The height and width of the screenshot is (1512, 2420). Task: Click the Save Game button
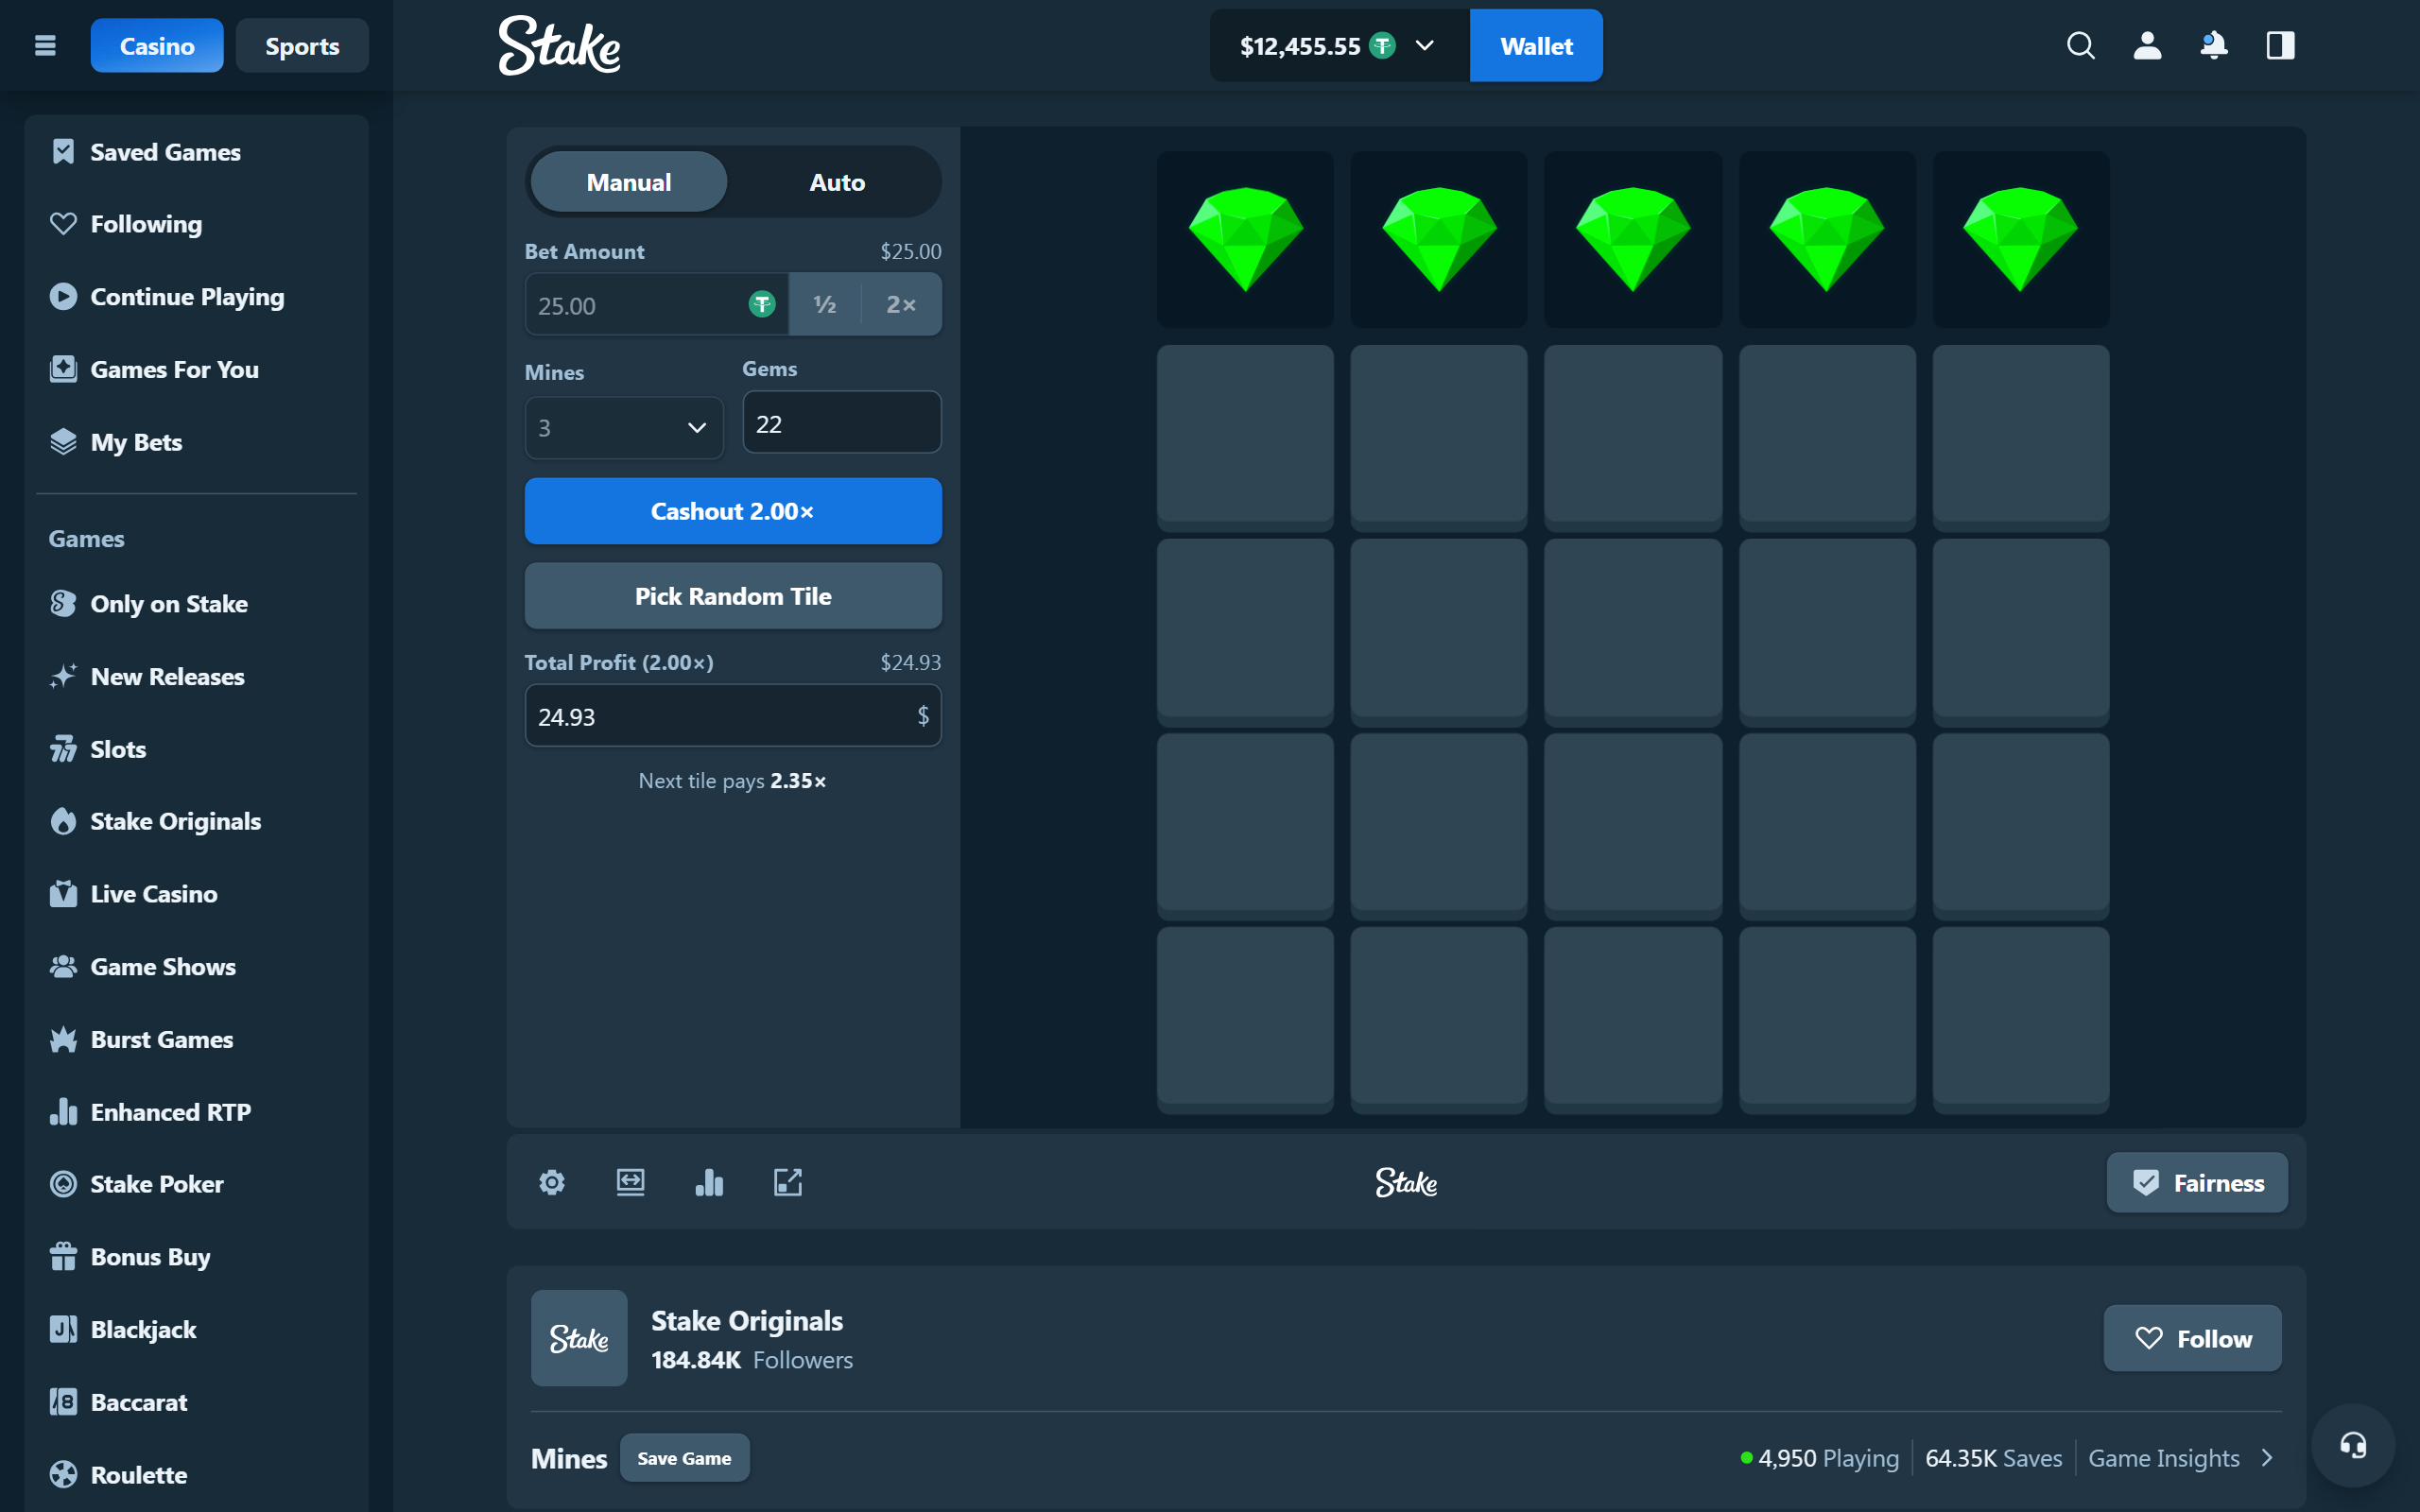[684, 1458]
